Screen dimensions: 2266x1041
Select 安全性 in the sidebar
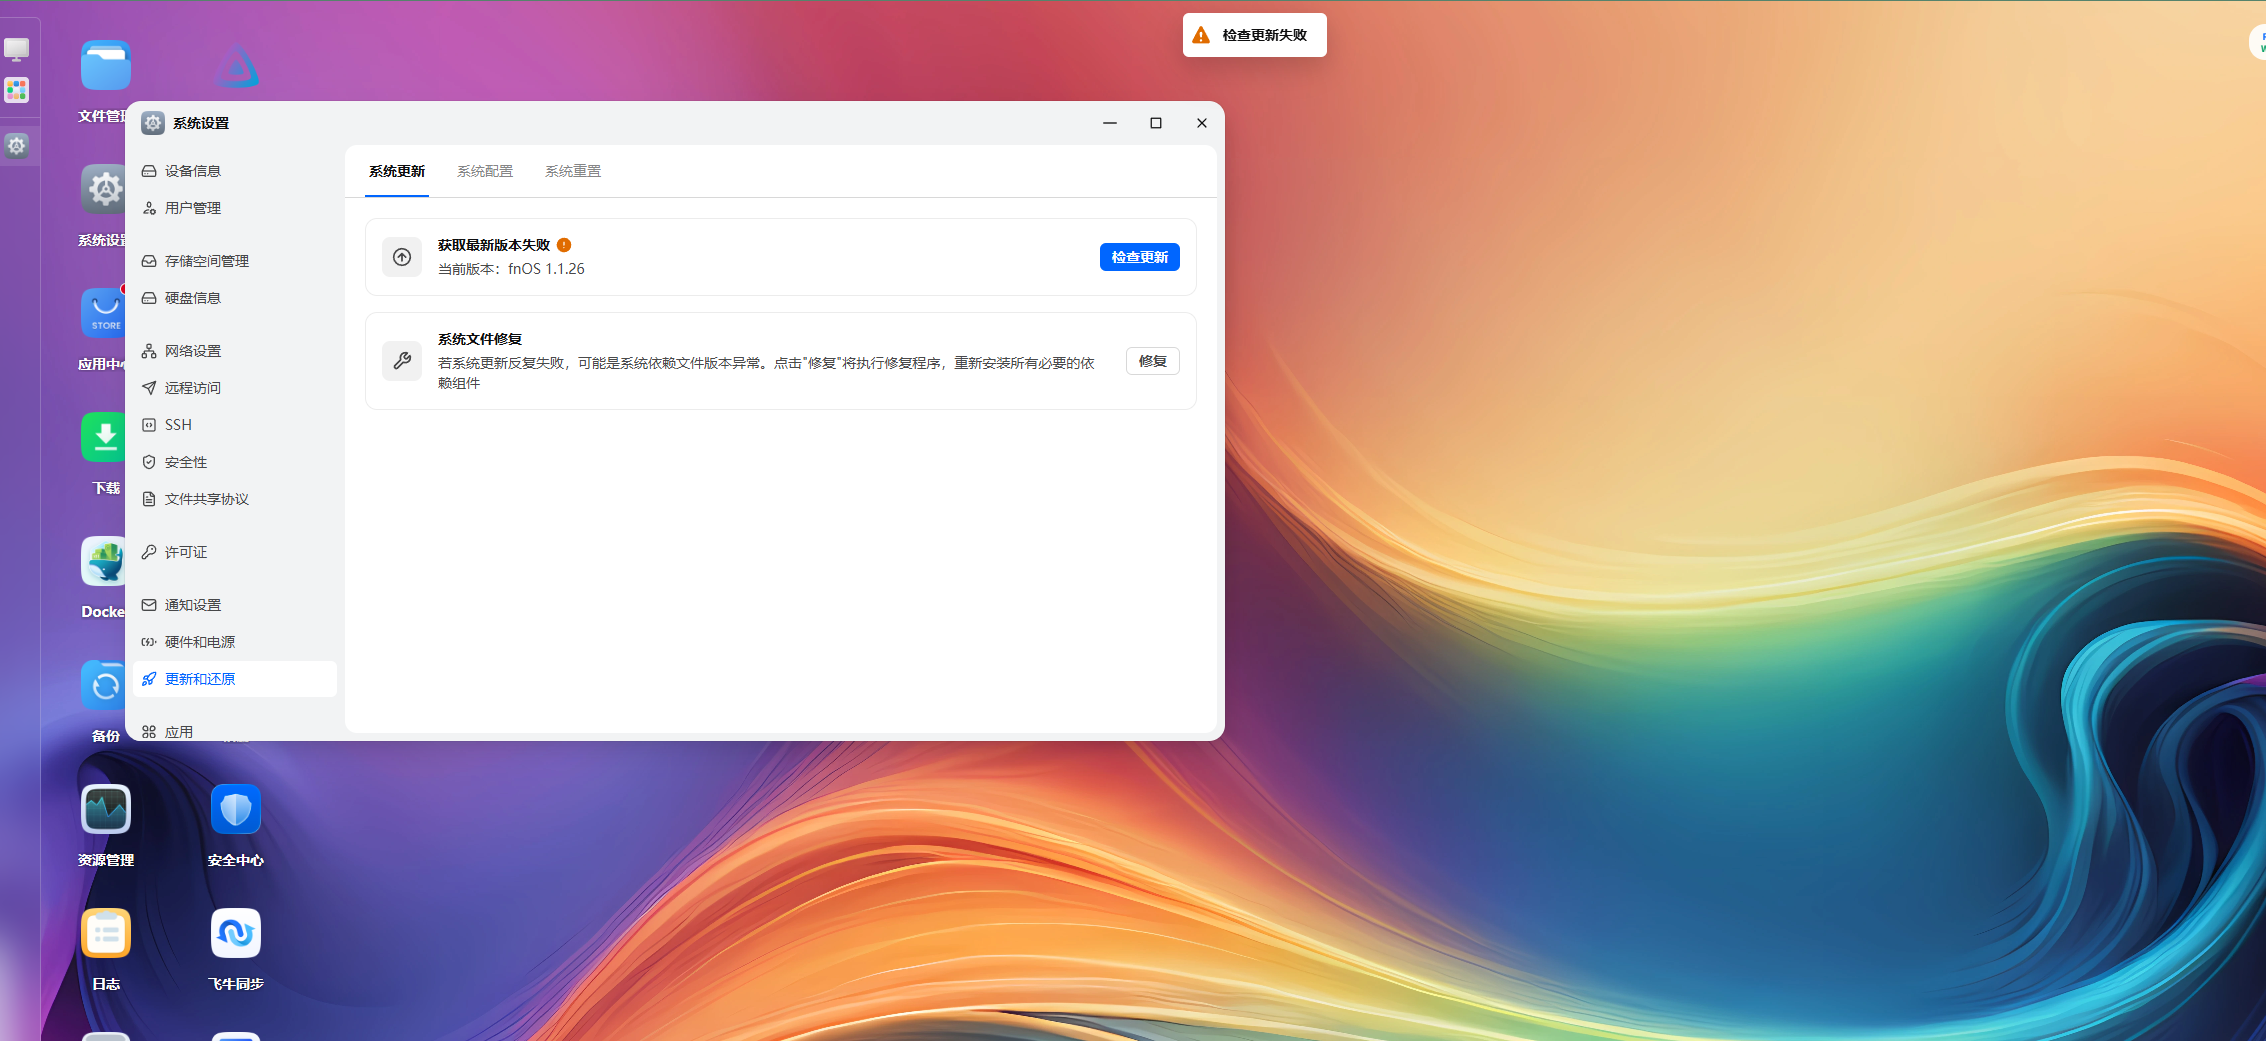(x=235, y=462)
